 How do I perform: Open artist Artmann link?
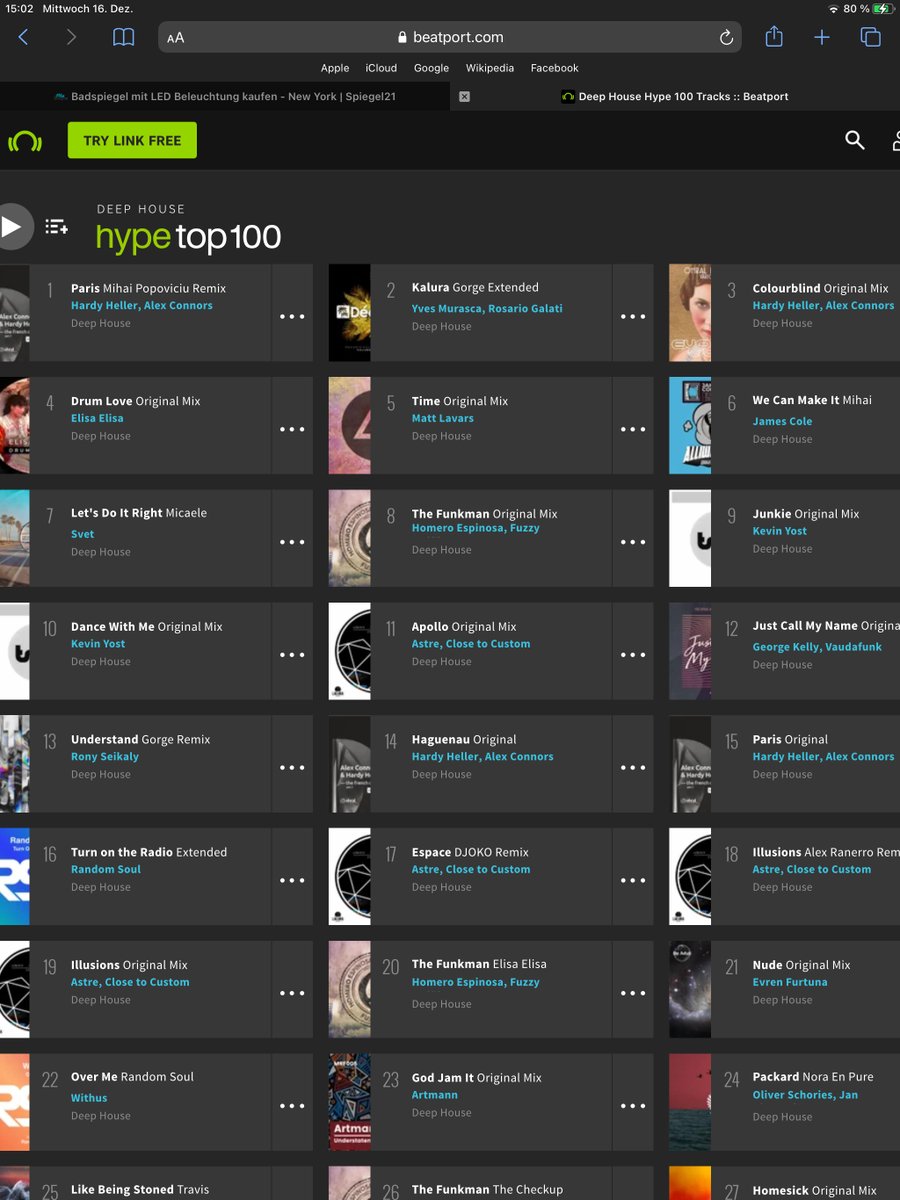click(x=435, y=1095)
